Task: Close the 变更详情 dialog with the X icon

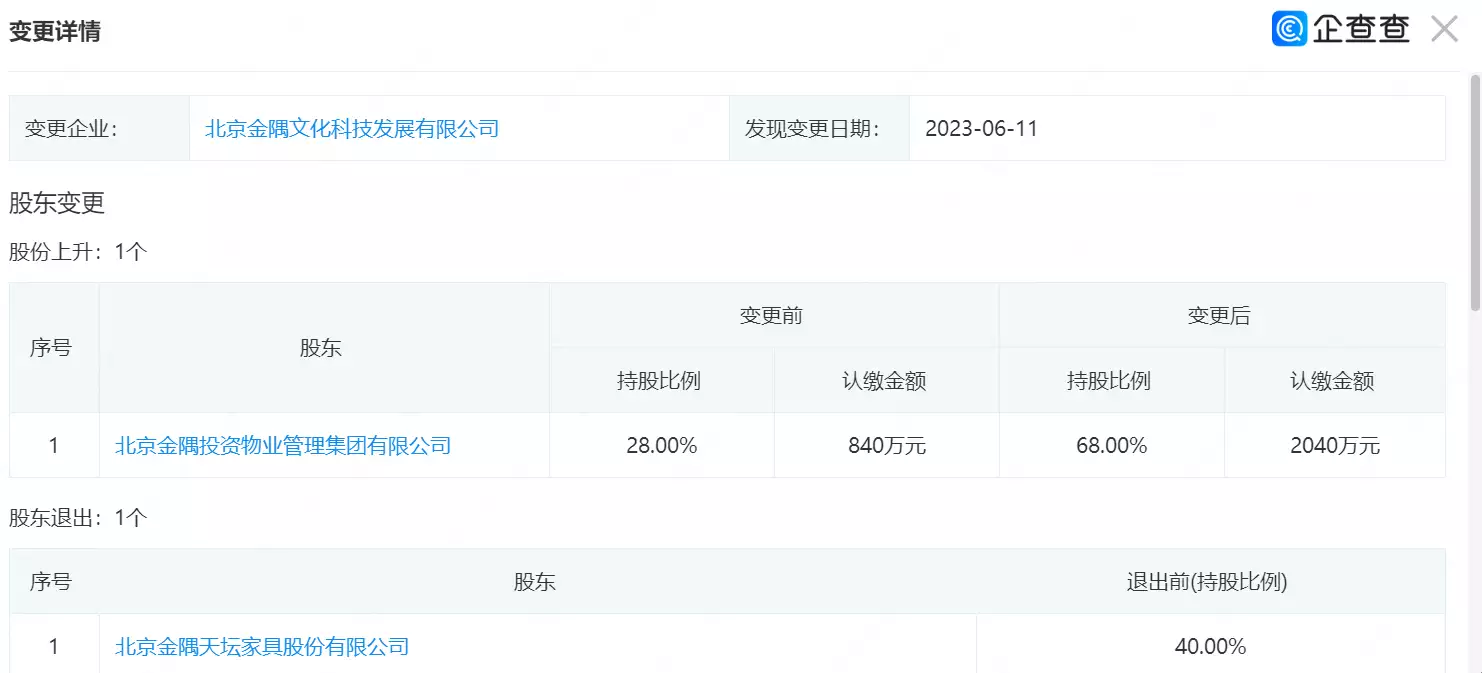Action: [x=1444, y=29]
